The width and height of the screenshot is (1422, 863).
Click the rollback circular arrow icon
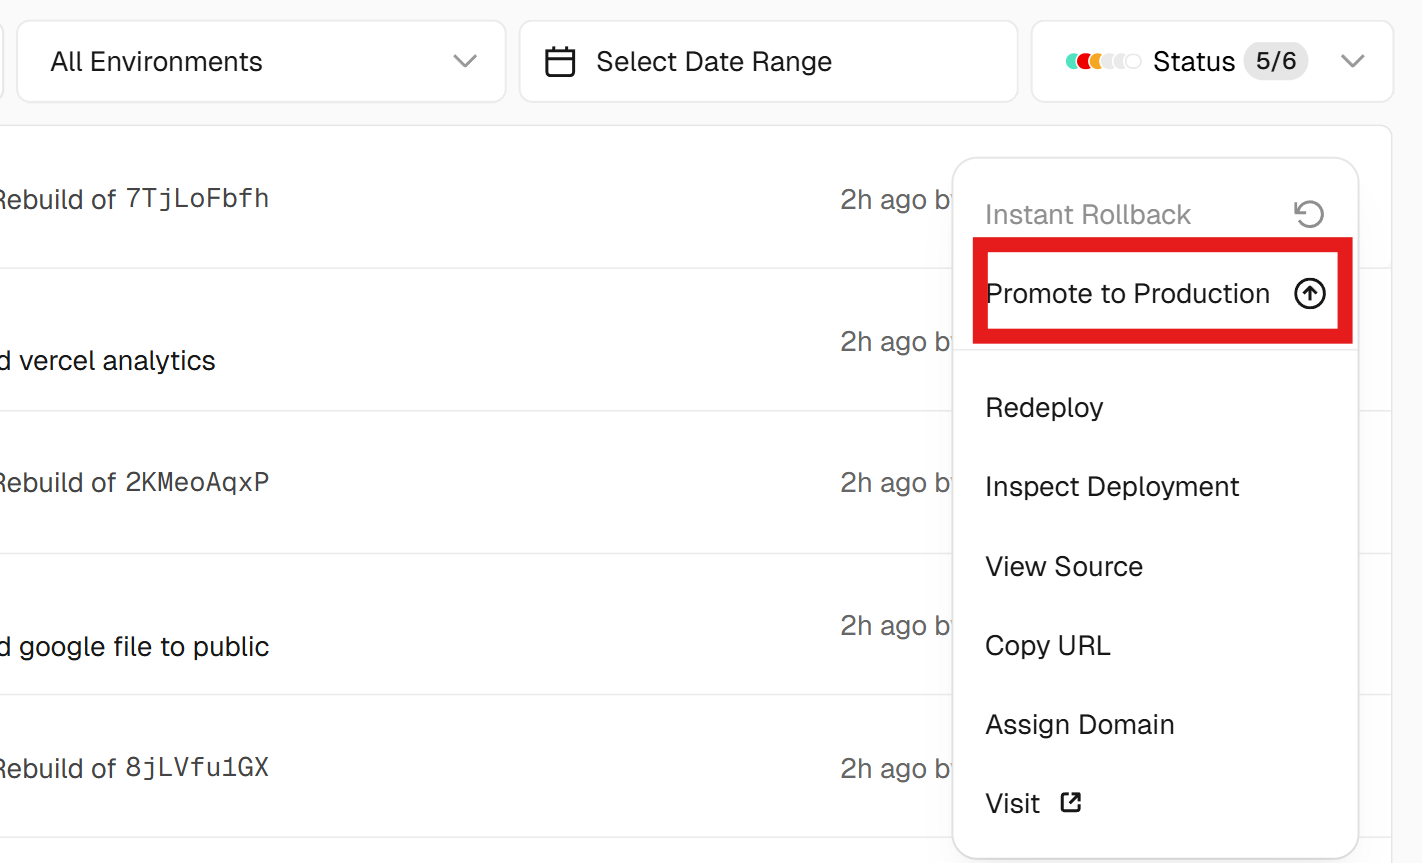point(1310,214)
